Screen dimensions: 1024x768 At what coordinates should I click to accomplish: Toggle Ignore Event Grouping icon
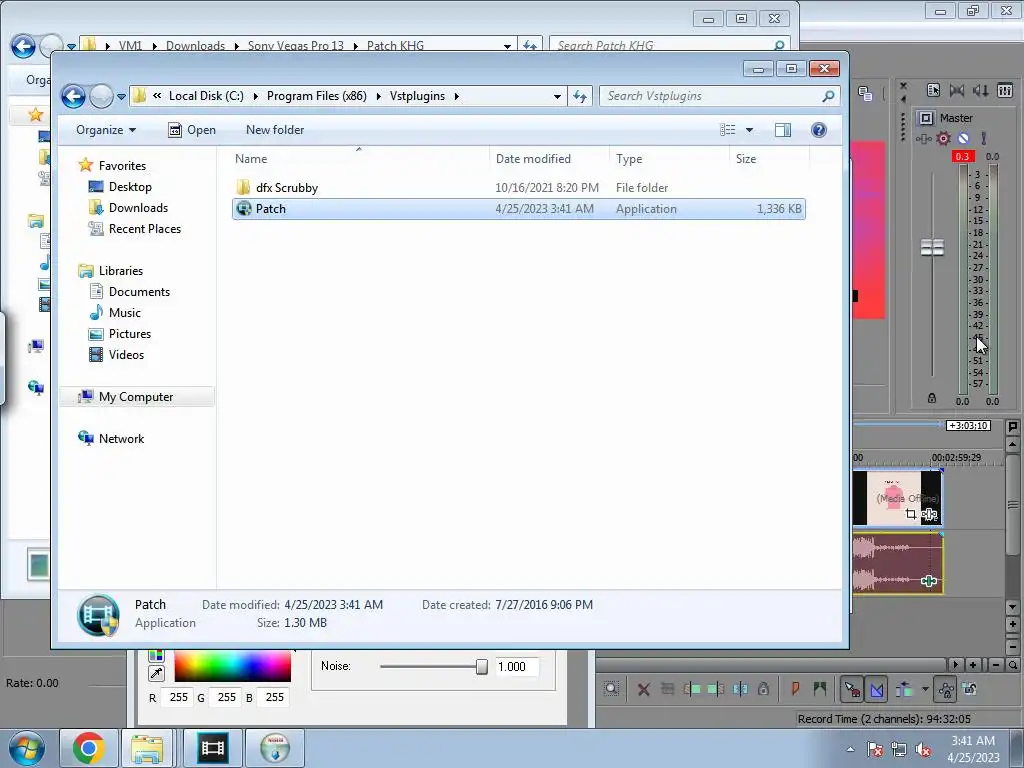[x=970, y=689]
